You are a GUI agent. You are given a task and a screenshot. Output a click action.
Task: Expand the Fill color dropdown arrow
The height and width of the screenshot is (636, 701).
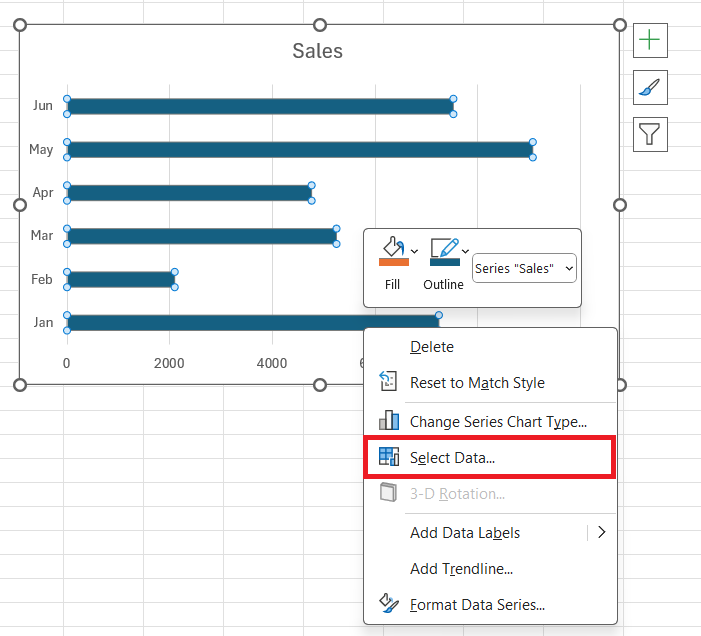(x=414, y=251)
